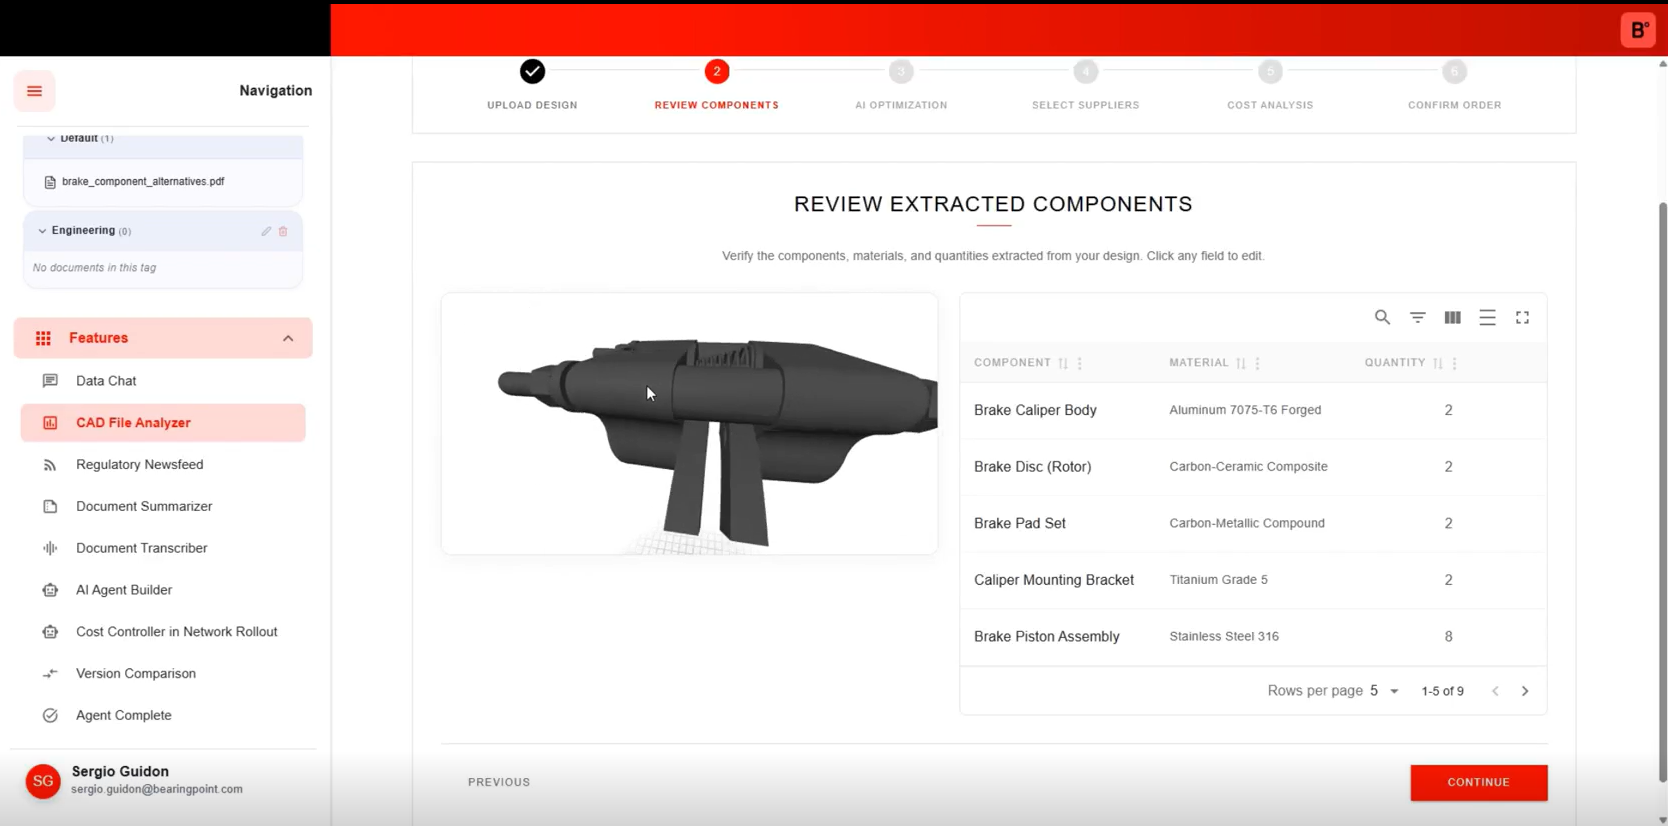Delete the Engineering tag via trash icon
This screenshot has width=1668, height=826.
(283, 231)
